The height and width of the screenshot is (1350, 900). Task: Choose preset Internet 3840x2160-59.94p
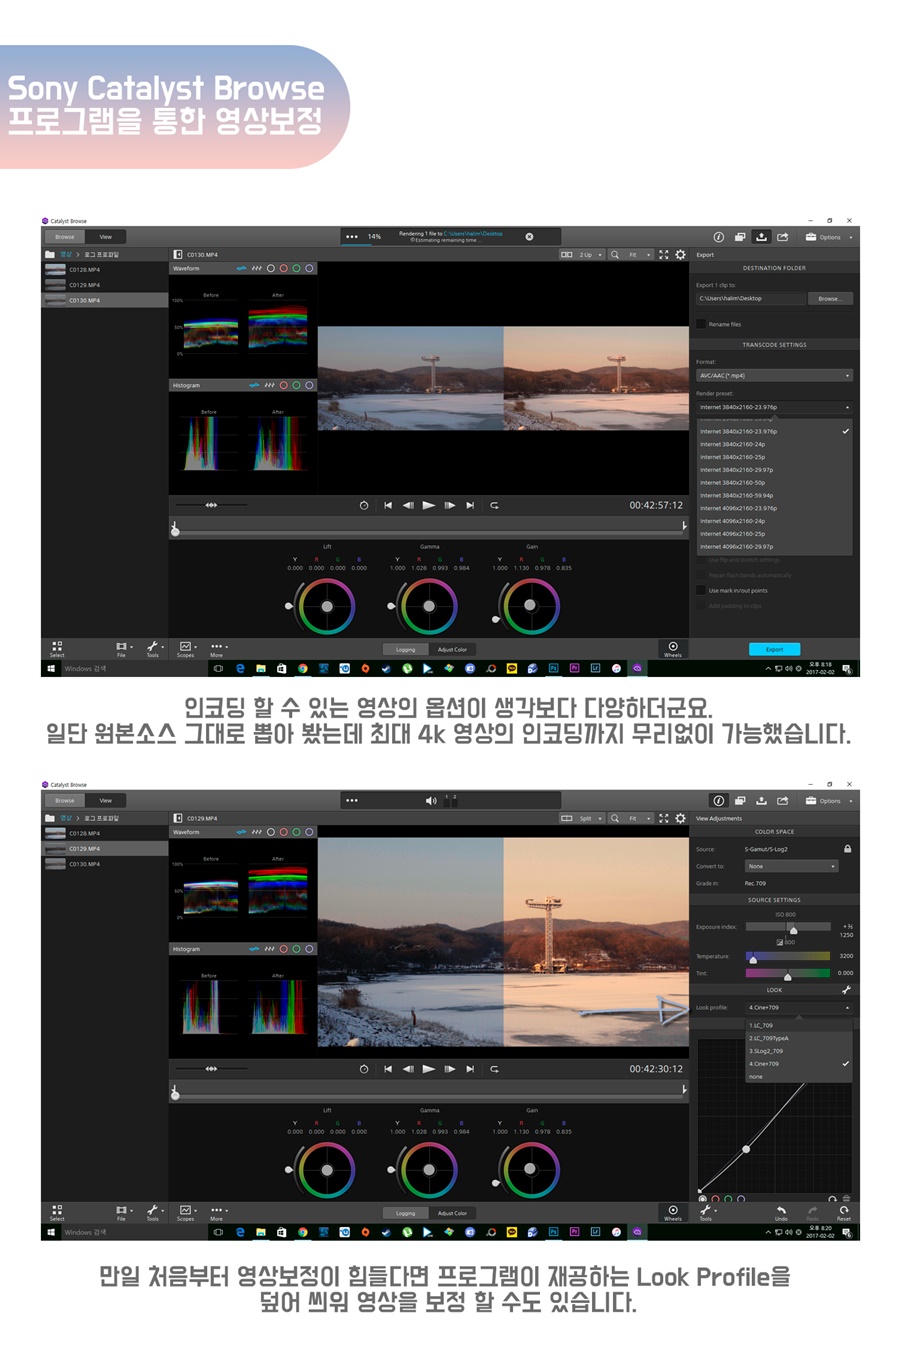[x=775, y=495]
